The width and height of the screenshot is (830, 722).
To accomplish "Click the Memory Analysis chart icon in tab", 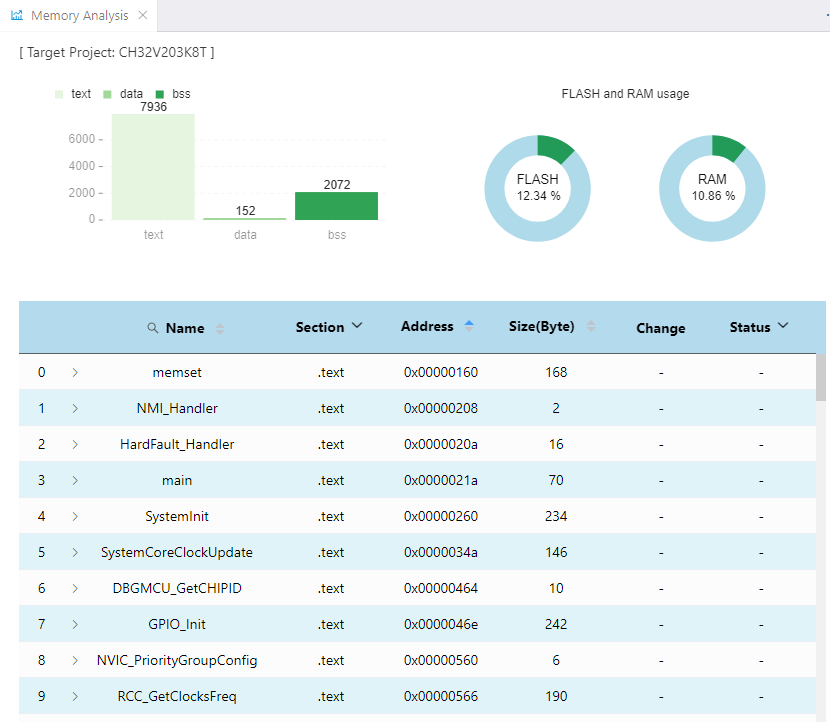I will tap(17, 15).
